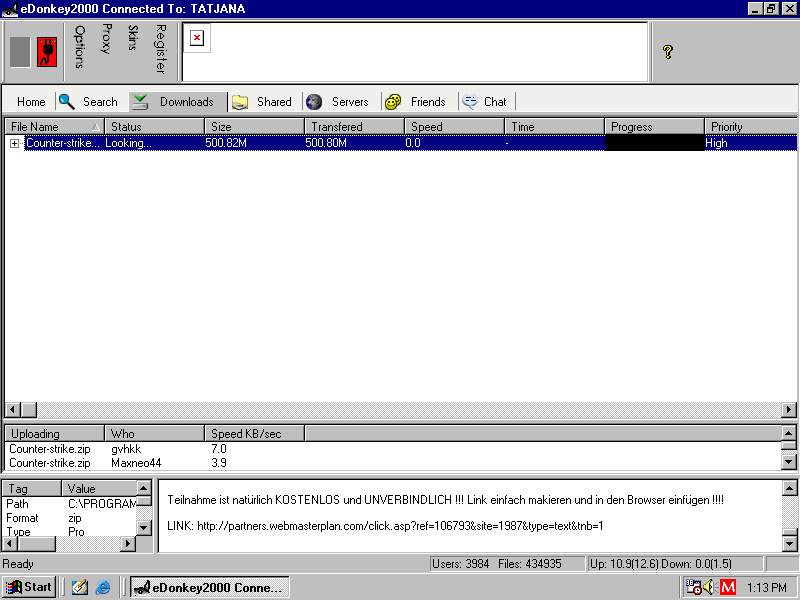
Task: Sort downloads by Status column
Action: click(x=155, y=126)
